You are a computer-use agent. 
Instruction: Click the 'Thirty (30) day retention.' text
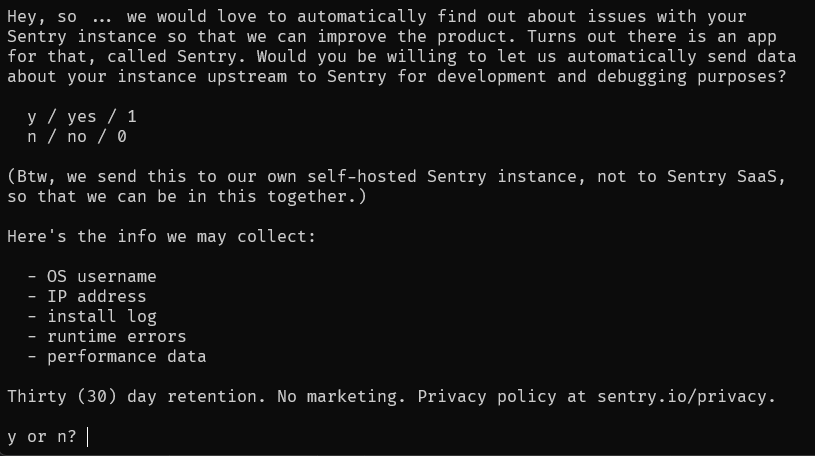coord(136,397)
